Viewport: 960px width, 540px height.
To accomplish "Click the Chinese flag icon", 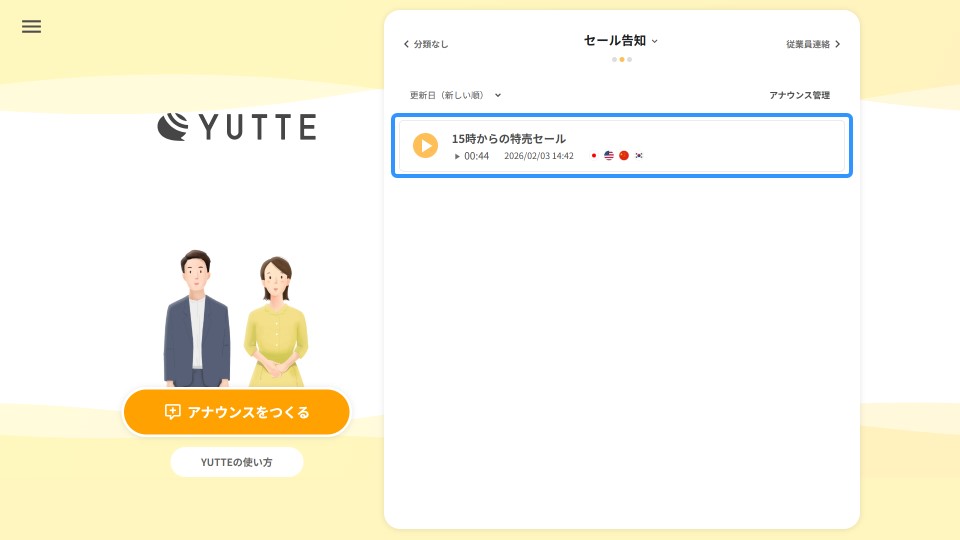I will click(x=624, y=156).
